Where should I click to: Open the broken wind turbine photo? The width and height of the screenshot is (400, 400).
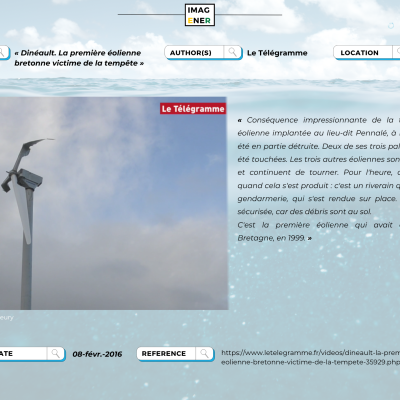coord(113,203)
